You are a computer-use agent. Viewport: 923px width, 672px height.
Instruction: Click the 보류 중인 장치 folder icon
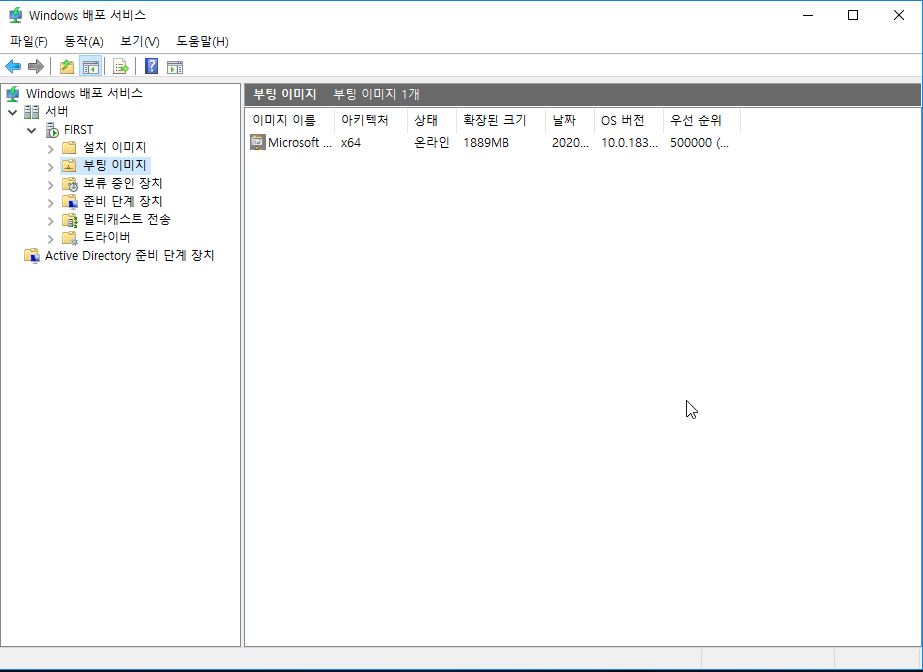point(70,184)
